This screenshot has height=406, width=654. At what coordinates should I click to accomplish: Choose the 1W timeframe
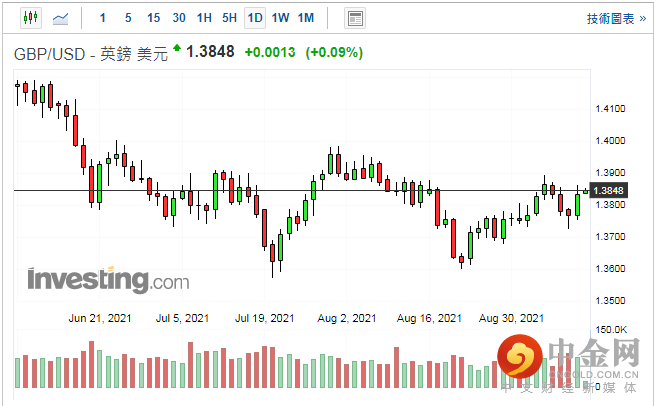(x=280, y=18)
